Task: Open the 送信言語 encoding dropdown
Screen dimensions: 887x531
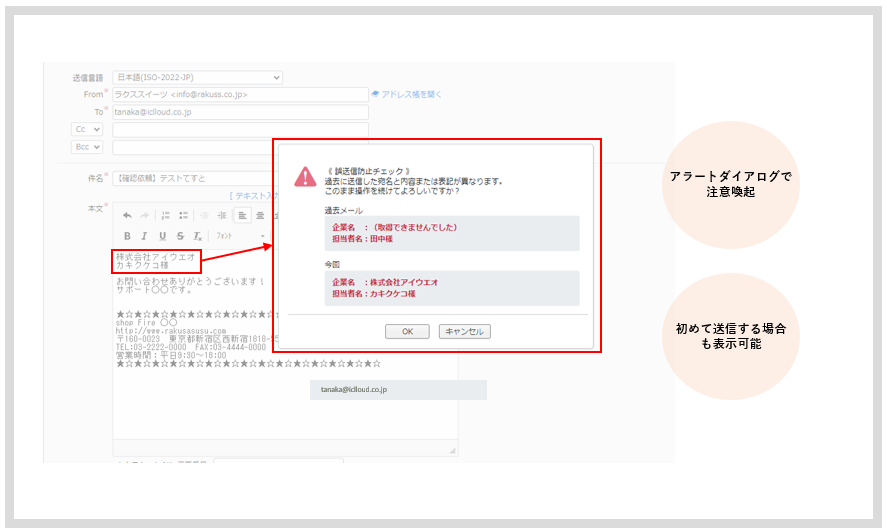Action: click(197, 77)
